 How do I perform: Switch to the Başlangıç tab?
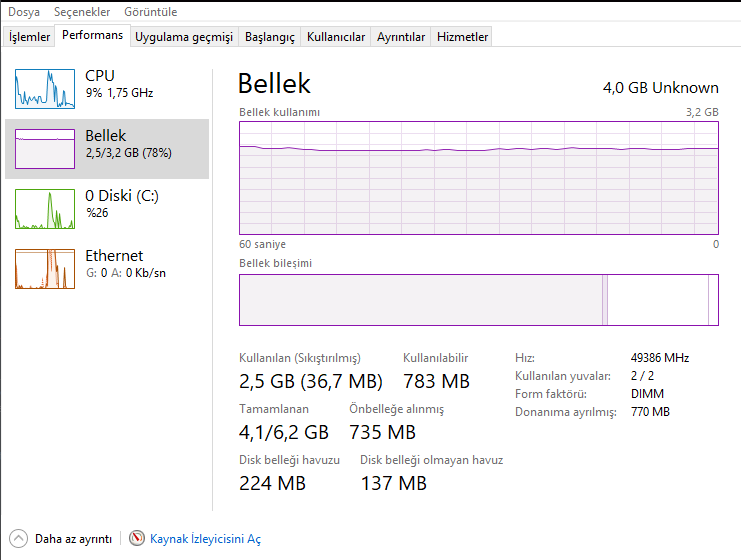(271, 37)
